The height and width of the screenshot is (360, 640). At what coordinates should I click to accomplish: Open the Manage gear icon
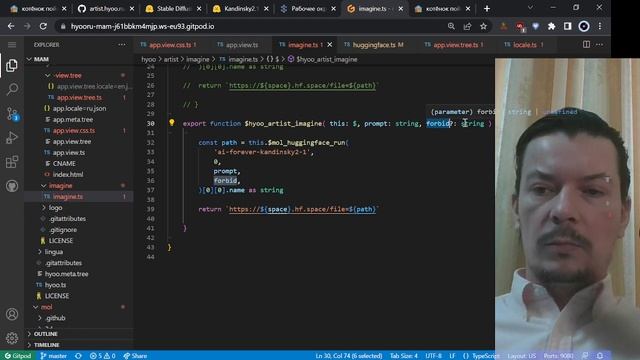click(12, 338)
